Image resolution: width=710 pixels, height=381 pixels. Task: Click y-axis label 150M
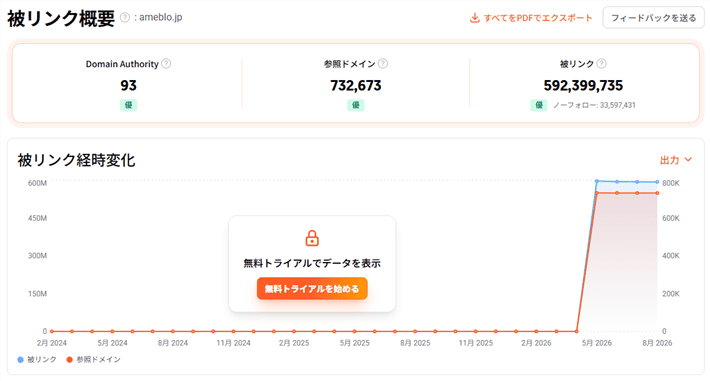tap(37, 294)
